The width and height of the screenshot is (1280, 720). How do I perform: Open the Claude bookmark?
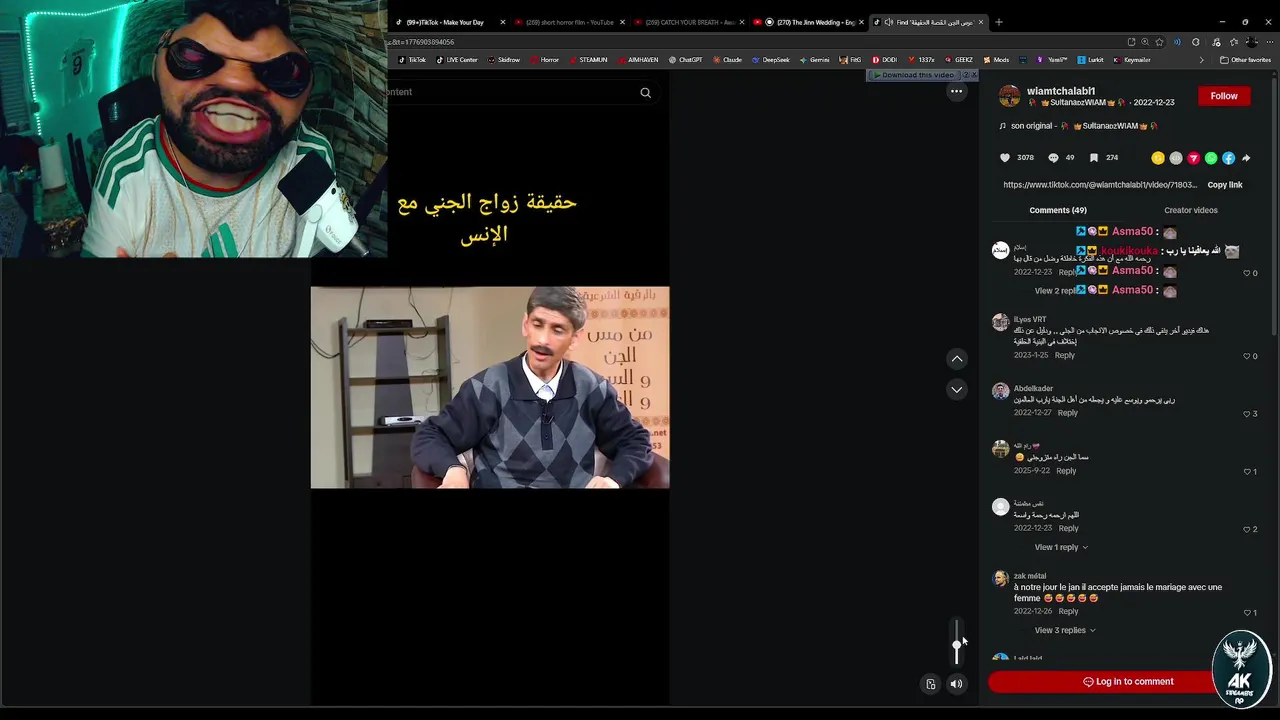coord(727,60)
